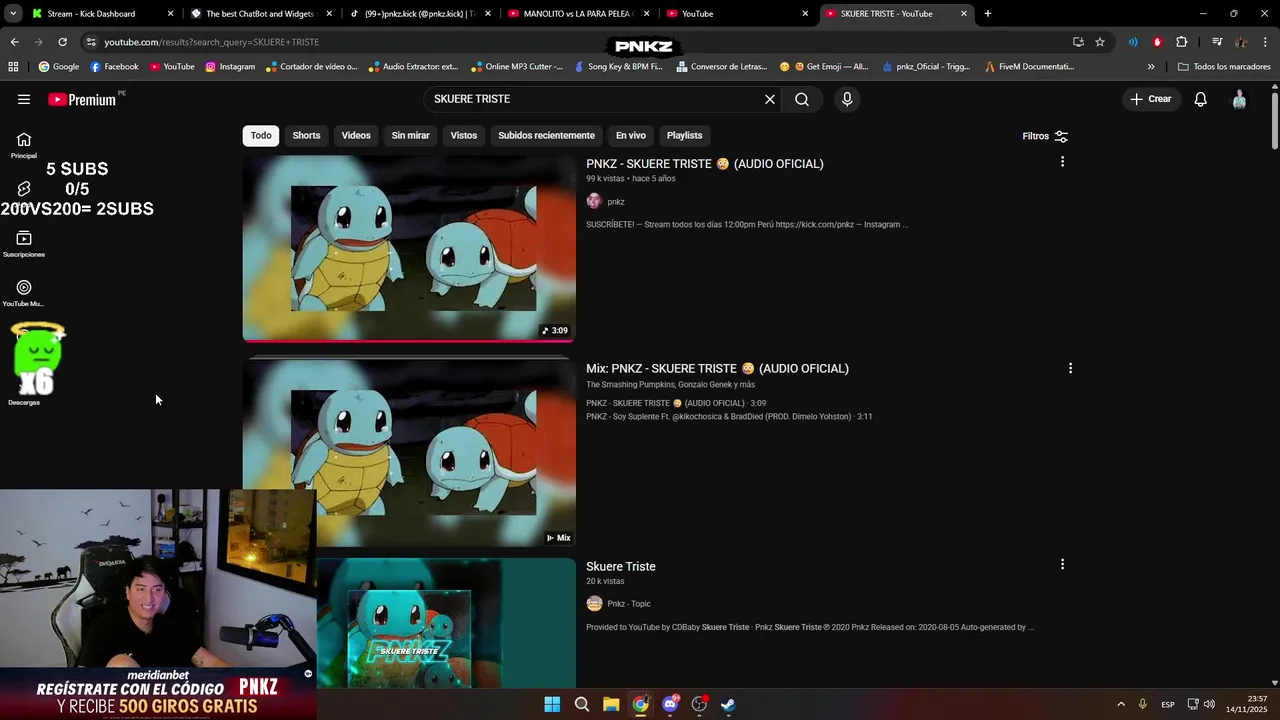Open Steam from taskbar
Image resolution: width=1280 pixels, height=720 pixels.
[729, 704]
